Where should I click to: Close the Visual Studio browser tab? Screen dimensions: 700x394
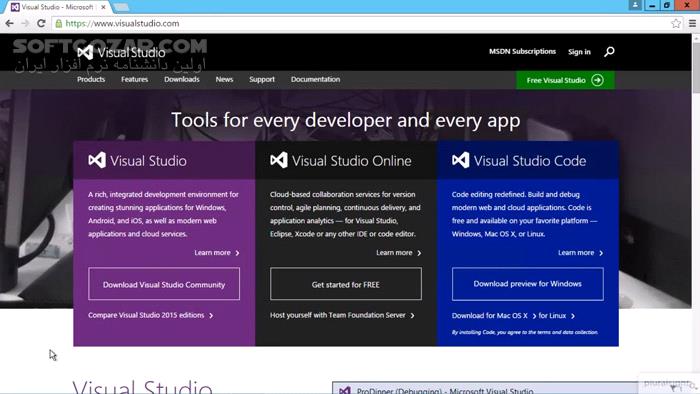coord(104,7)
